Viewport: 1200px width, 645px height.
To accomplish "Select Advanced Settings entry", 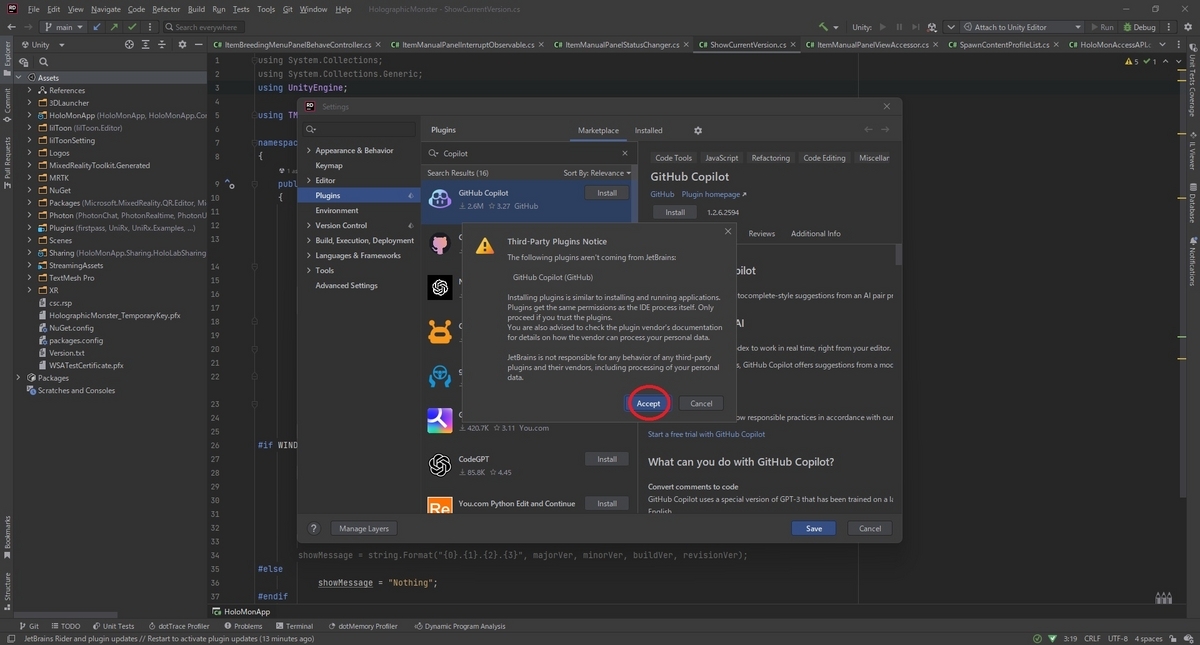I will click(346, 285).
